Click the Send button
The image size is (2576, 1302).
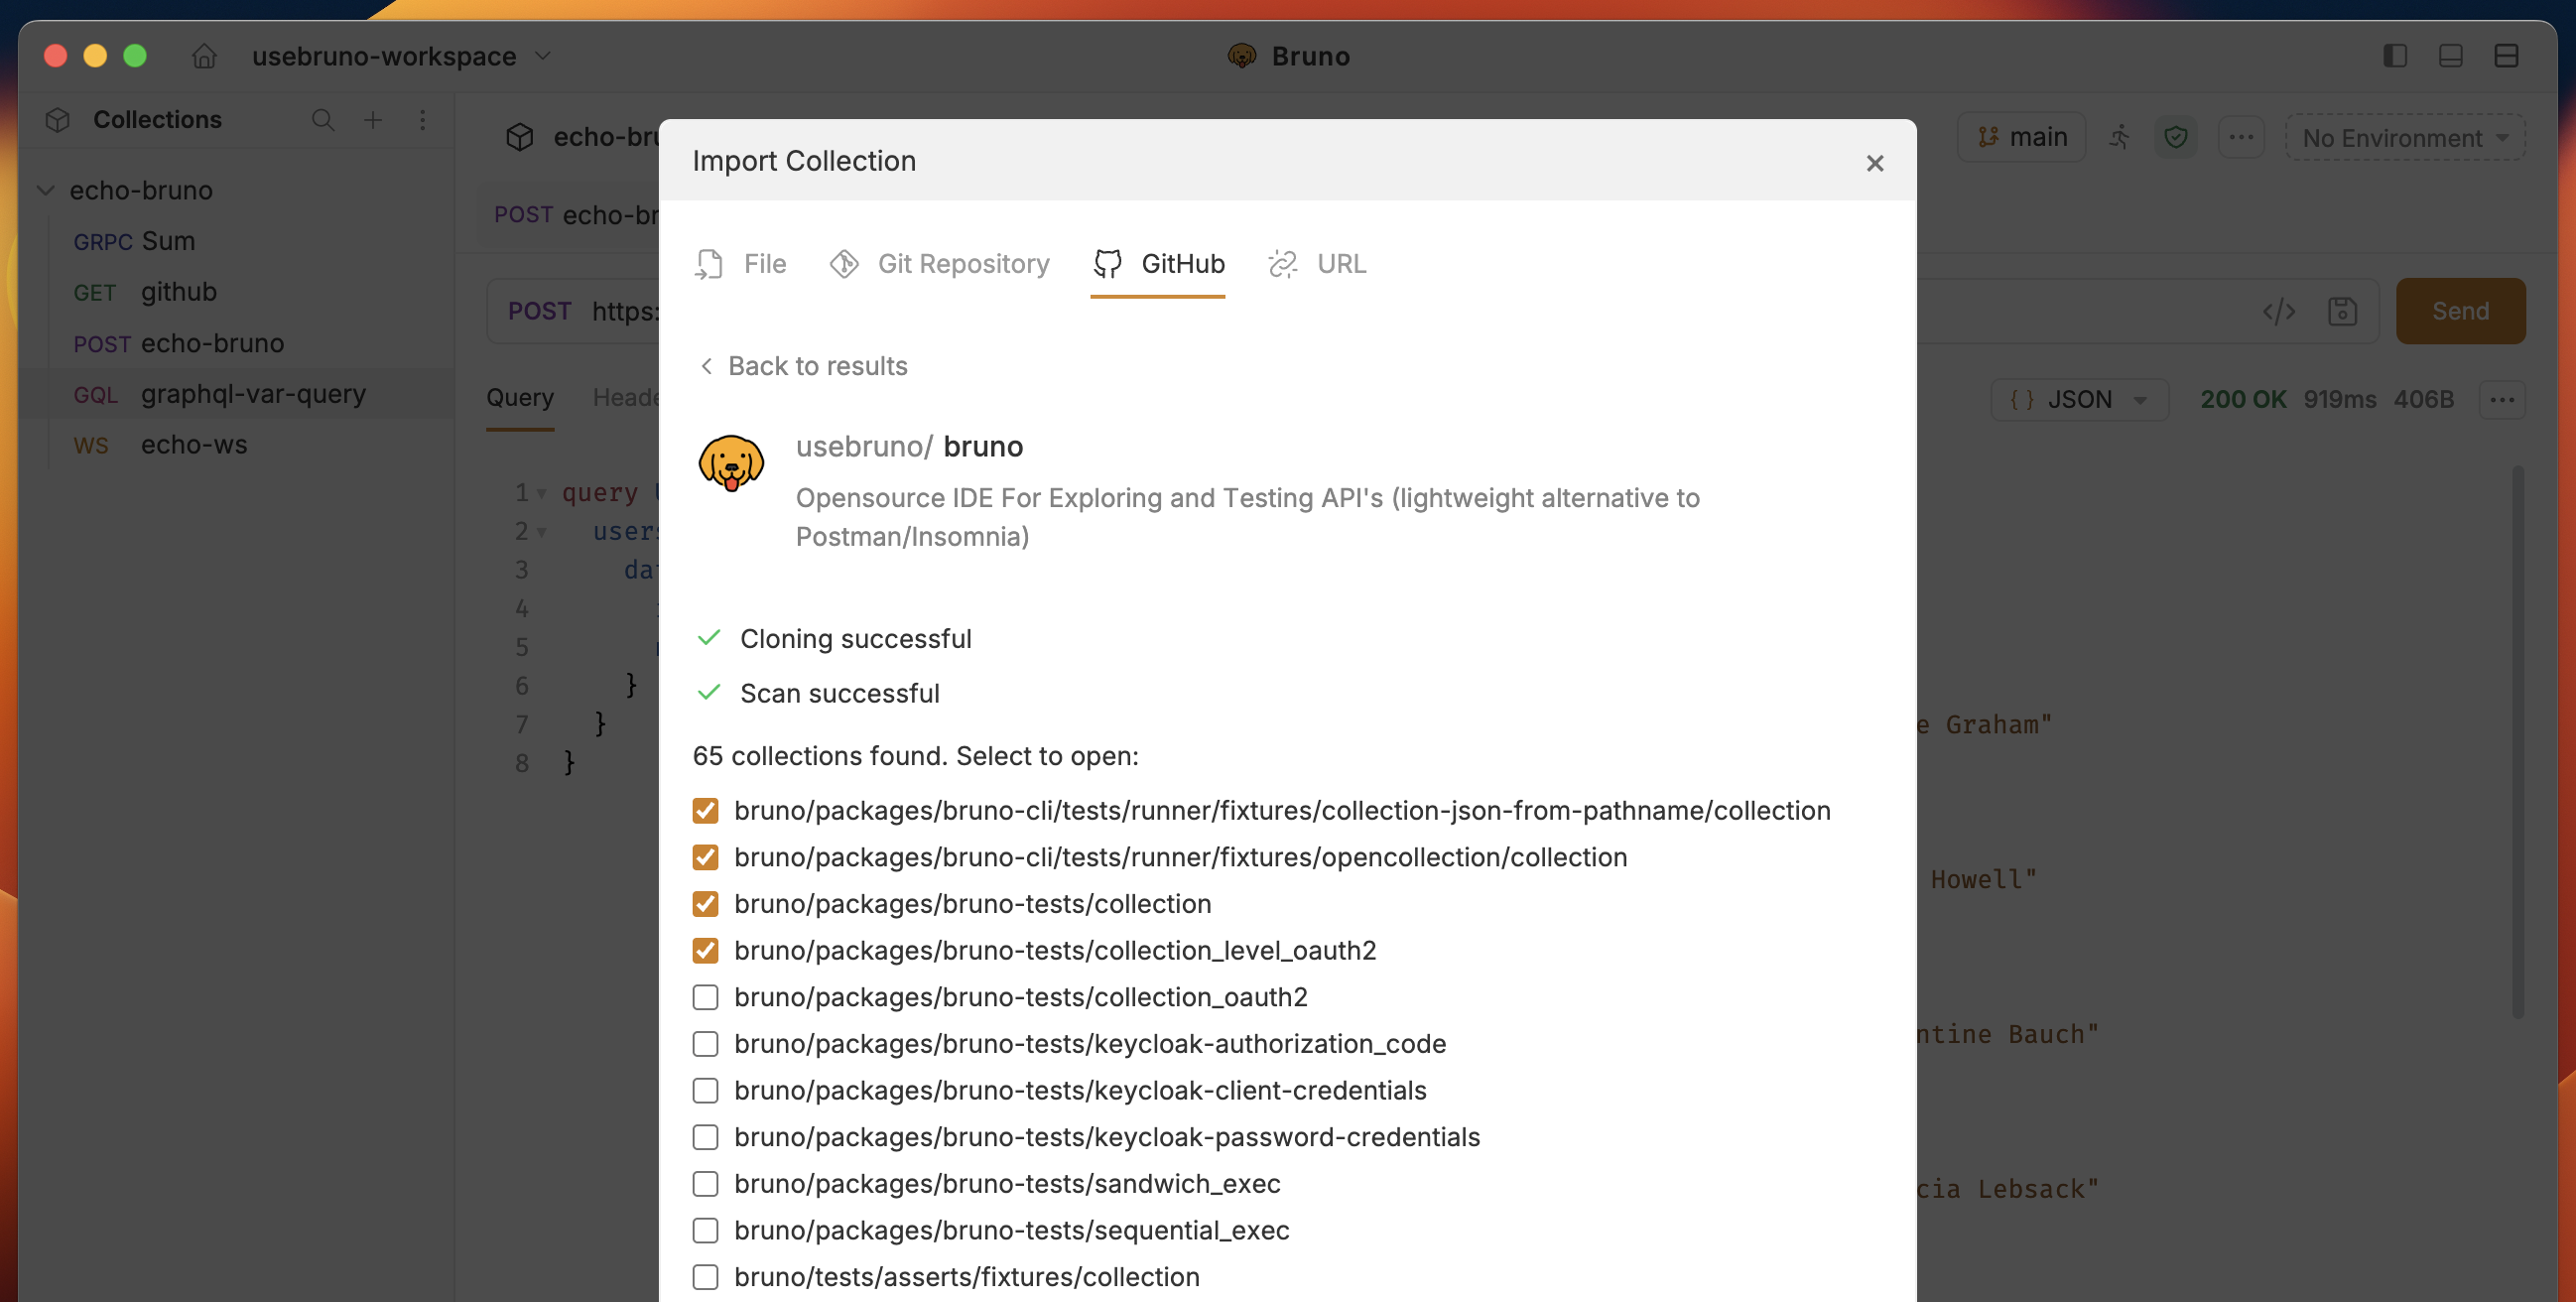tap(2459, 312)
